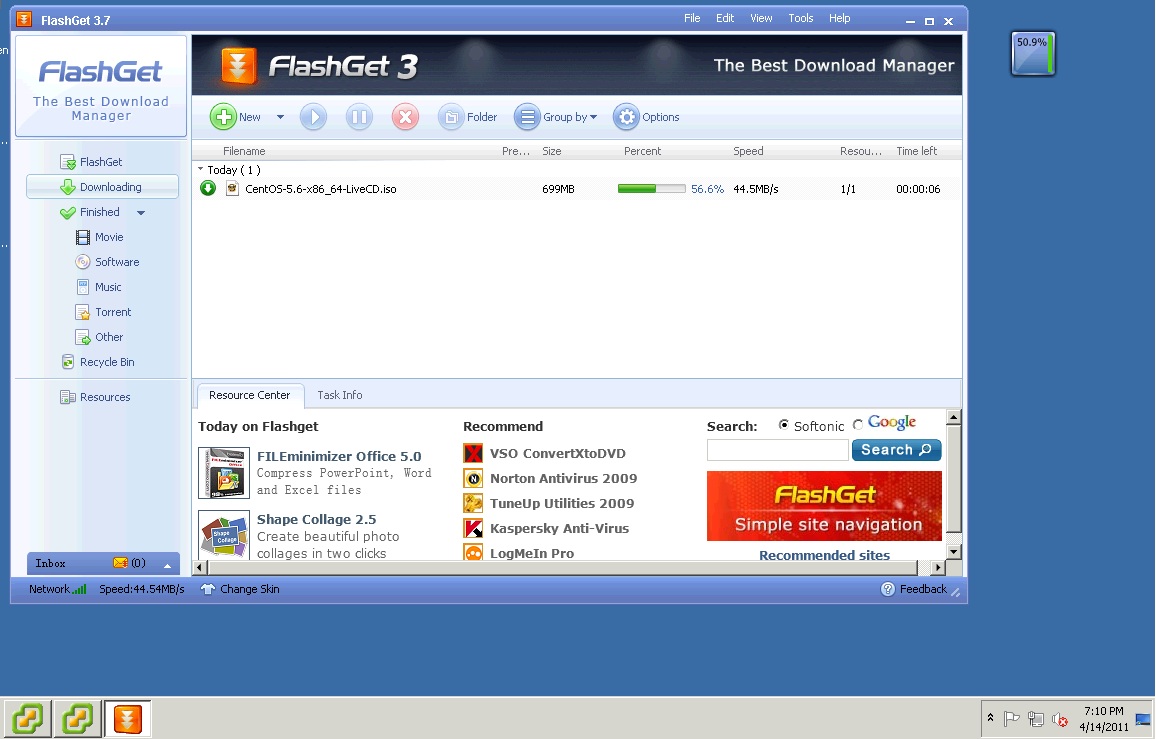The image size is (1156, 739).
Task: Select the Softonic search radio button
Action: (784, 425)
